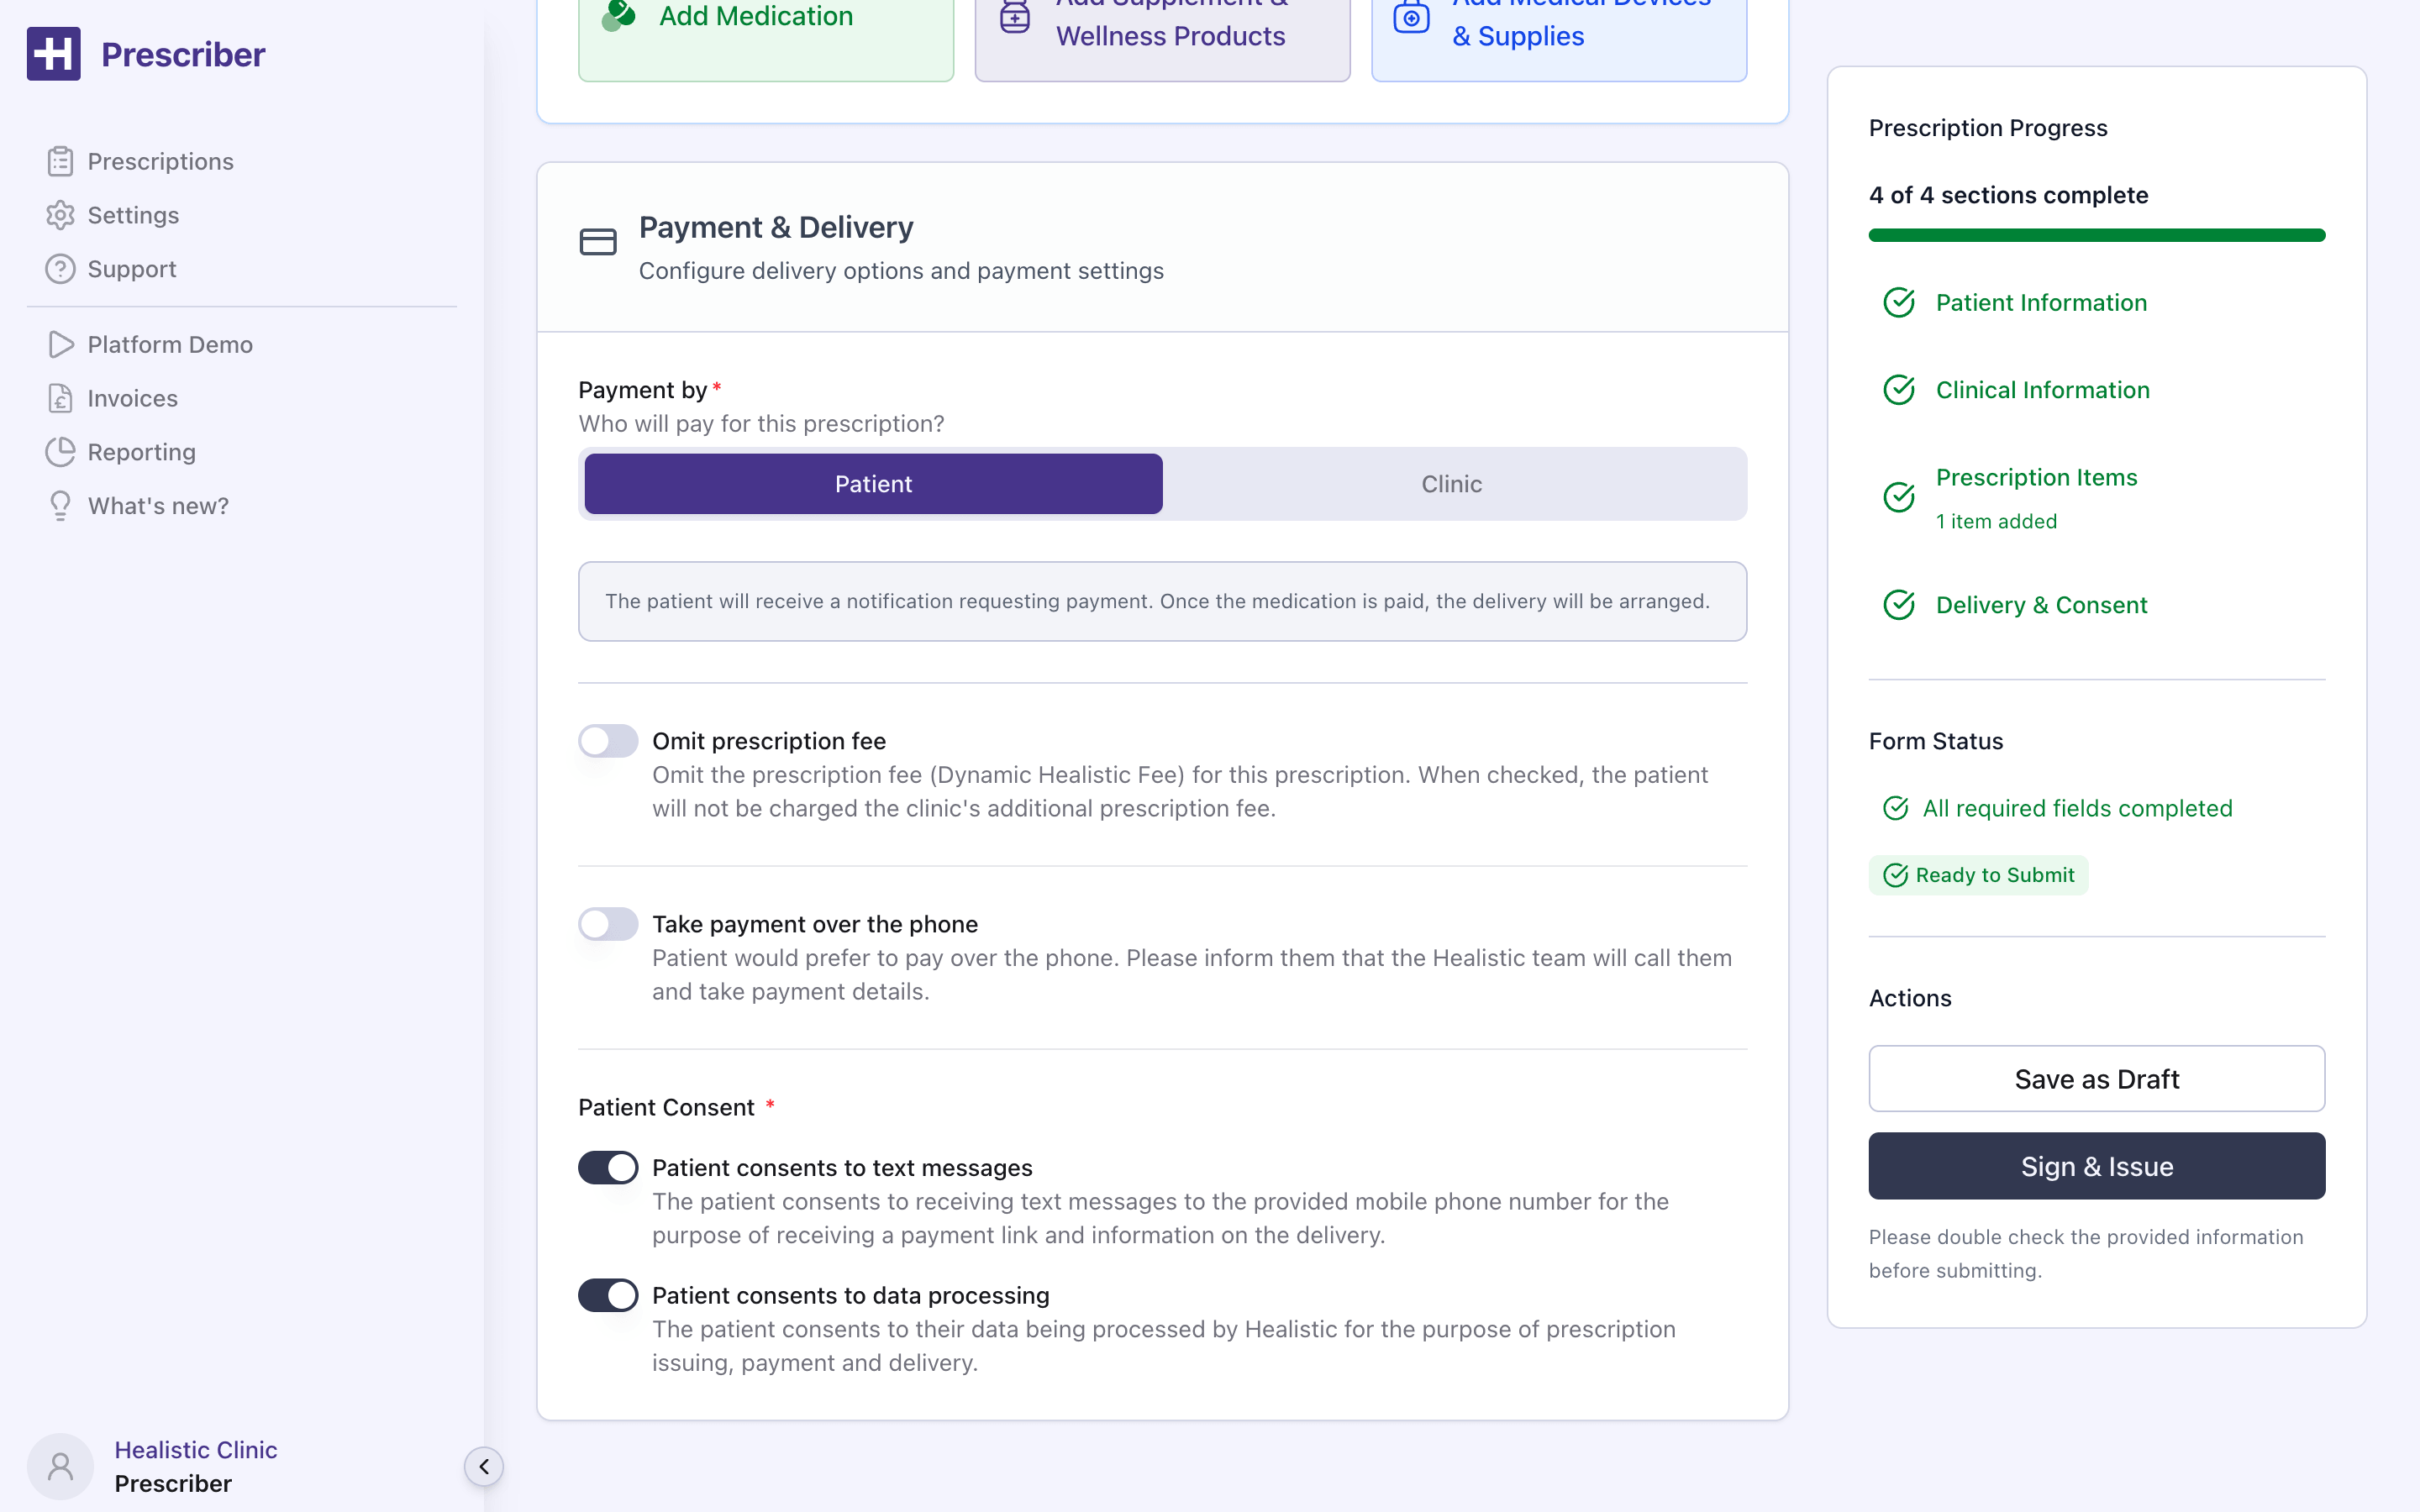Click the medical devices icon
The height and width of the screenshot is (1512, 2420).
[x=1411, y=17]
